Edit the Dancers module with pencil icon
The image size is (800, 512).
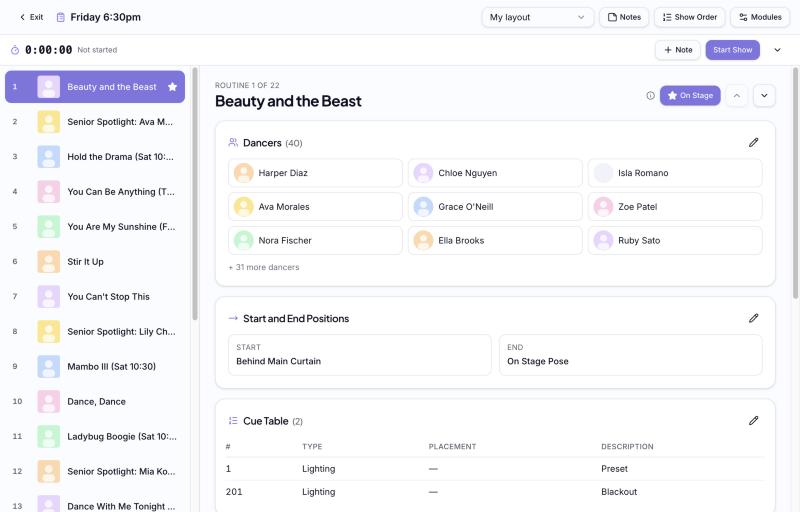pos(753,143)
